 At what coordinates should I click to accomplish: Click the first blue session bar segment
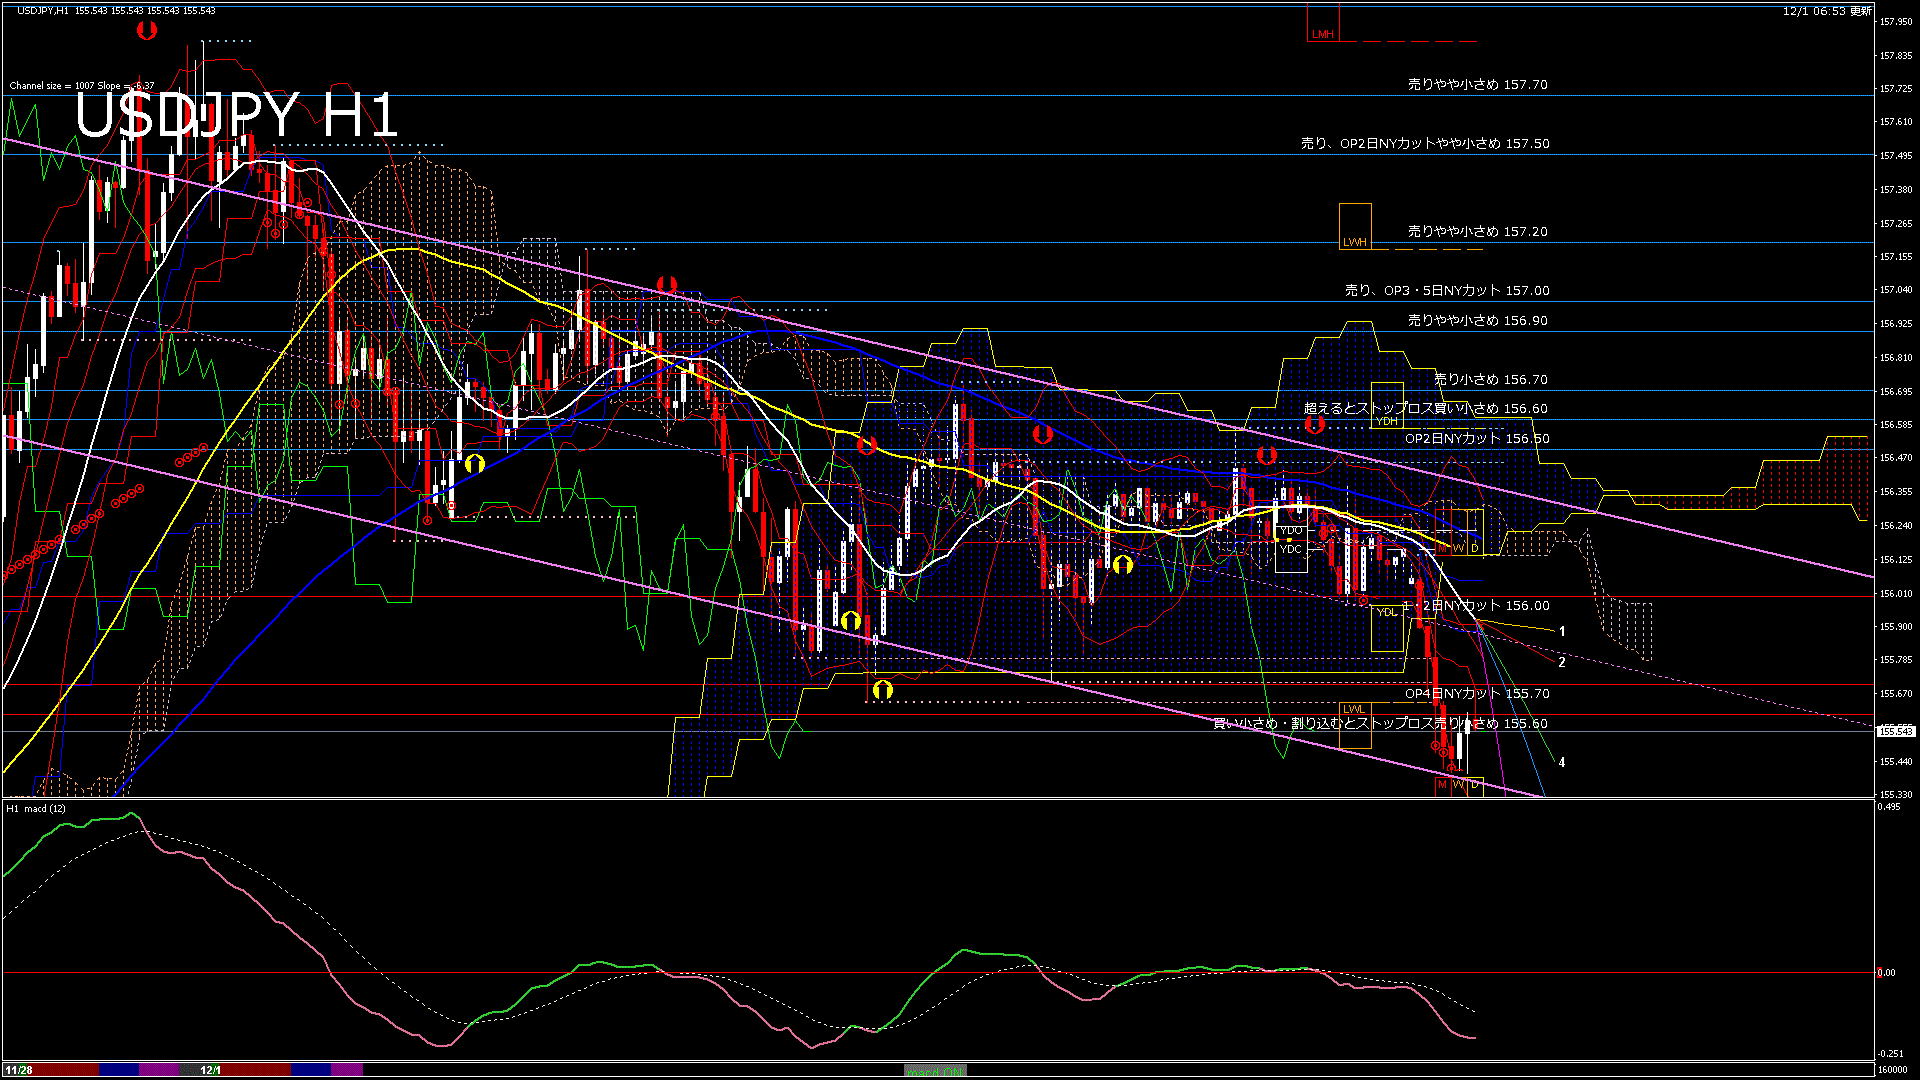[x=119, y=1070]
